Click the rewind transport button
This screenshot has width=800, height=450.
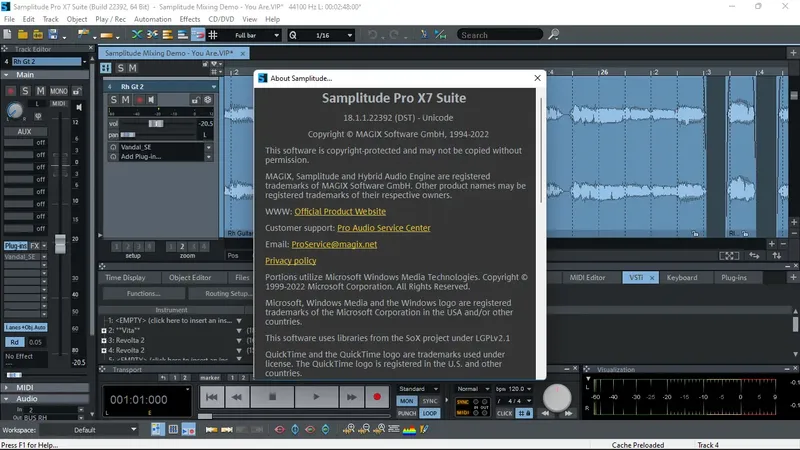[237, 396]
